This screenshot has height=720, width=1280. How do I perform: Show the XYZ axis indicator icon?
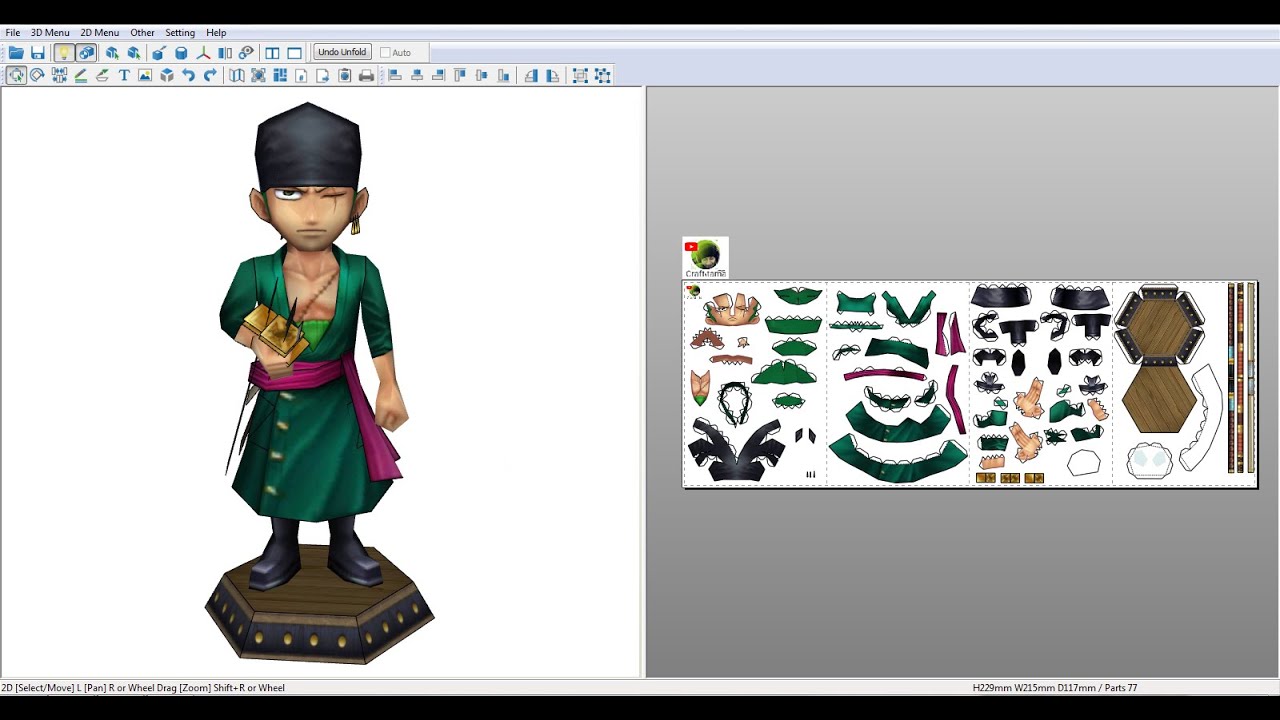coord(203,53)
